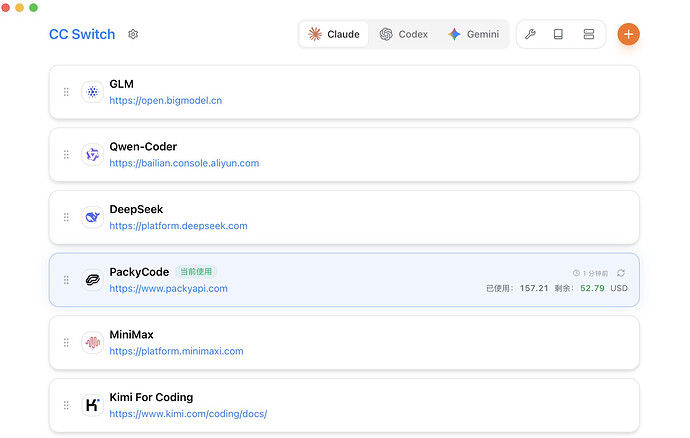Open the platform.deepseek.com link
Screen dimensions: 690x438
178,225
